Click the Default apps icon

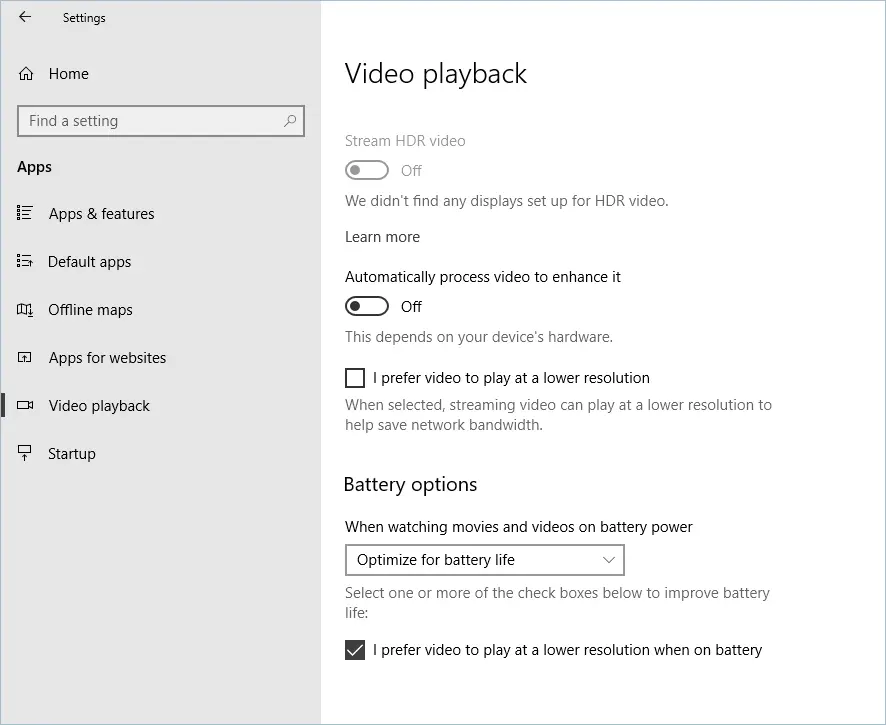point(25,261)
